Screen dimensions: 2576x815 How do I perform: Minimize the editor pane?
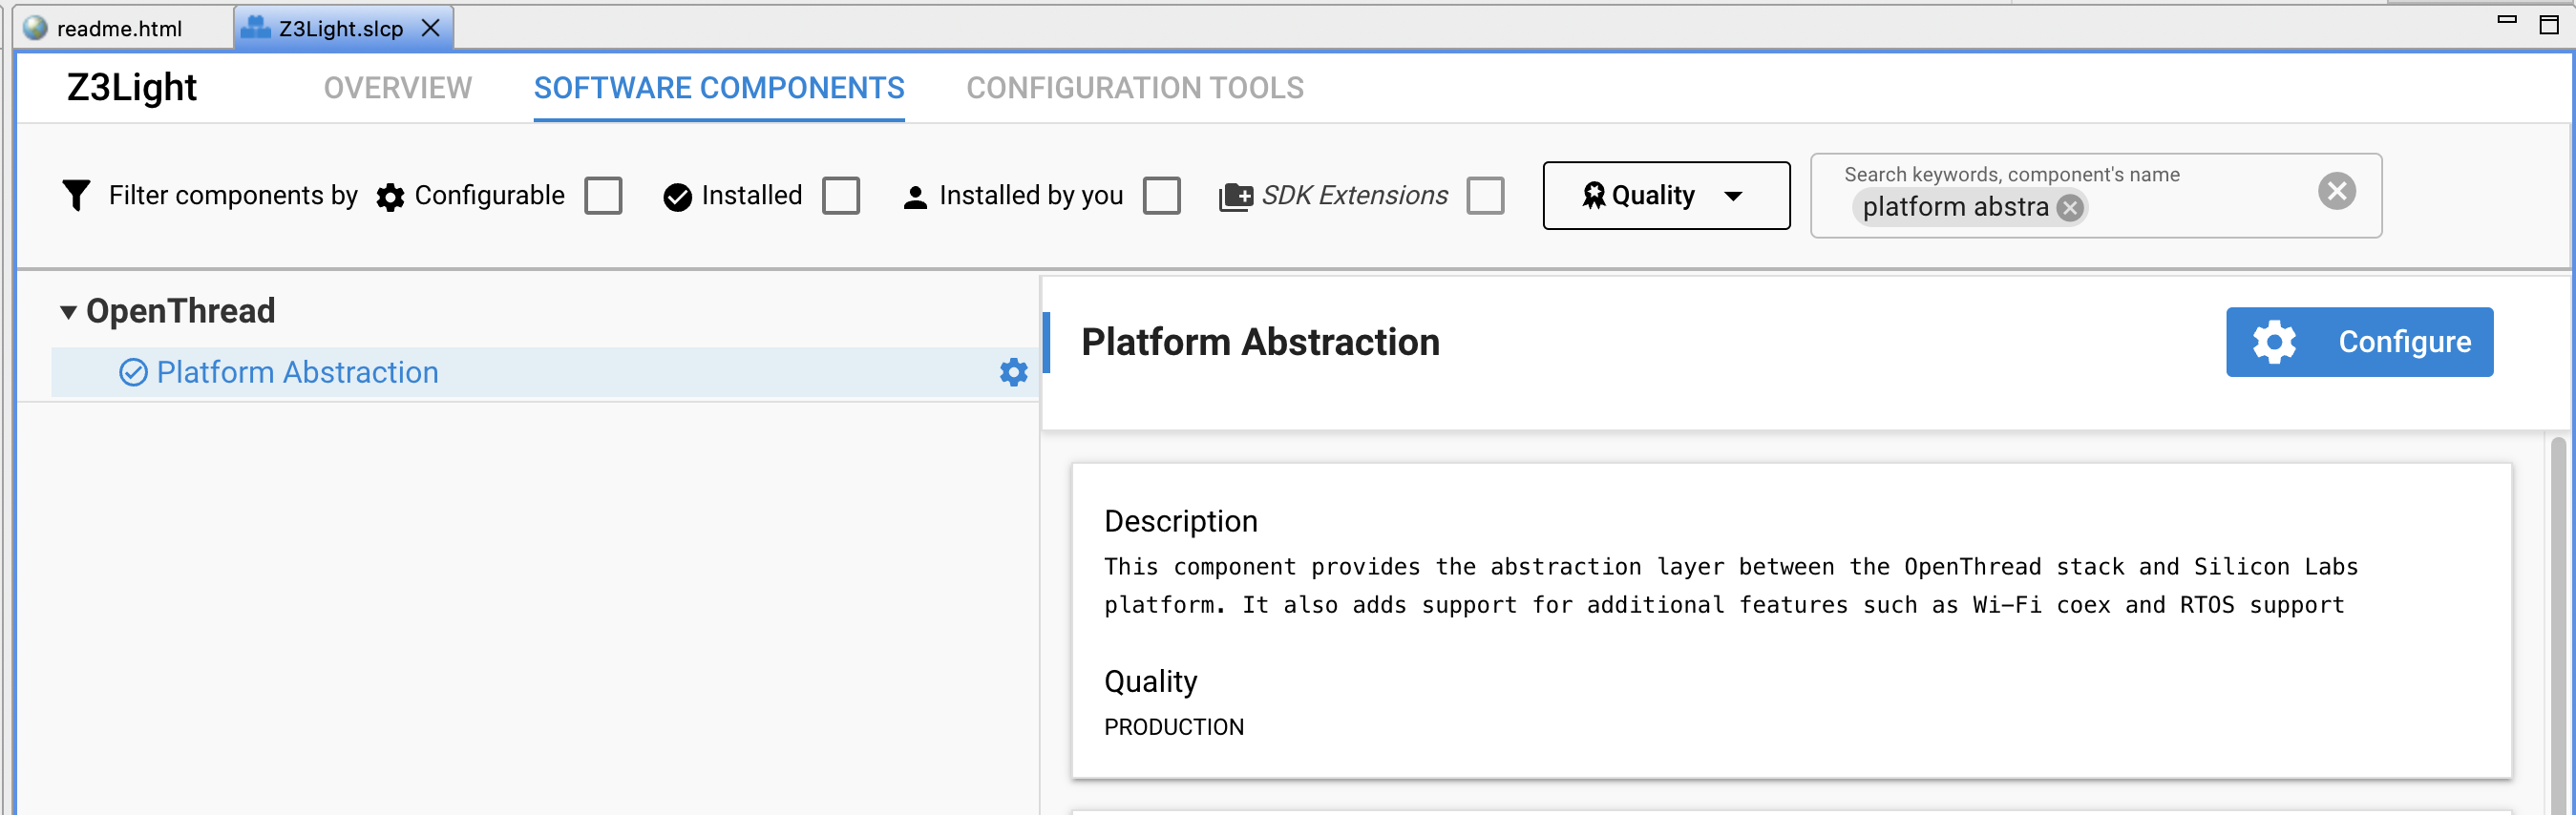click(2506, 20)
